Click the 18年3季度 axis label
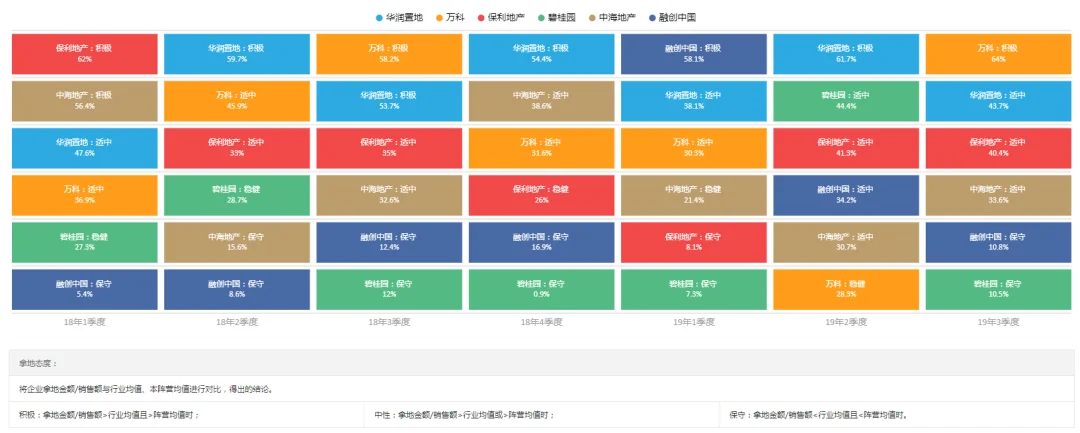The height and width of the screenshot is (433, 1080). [389, 322]
